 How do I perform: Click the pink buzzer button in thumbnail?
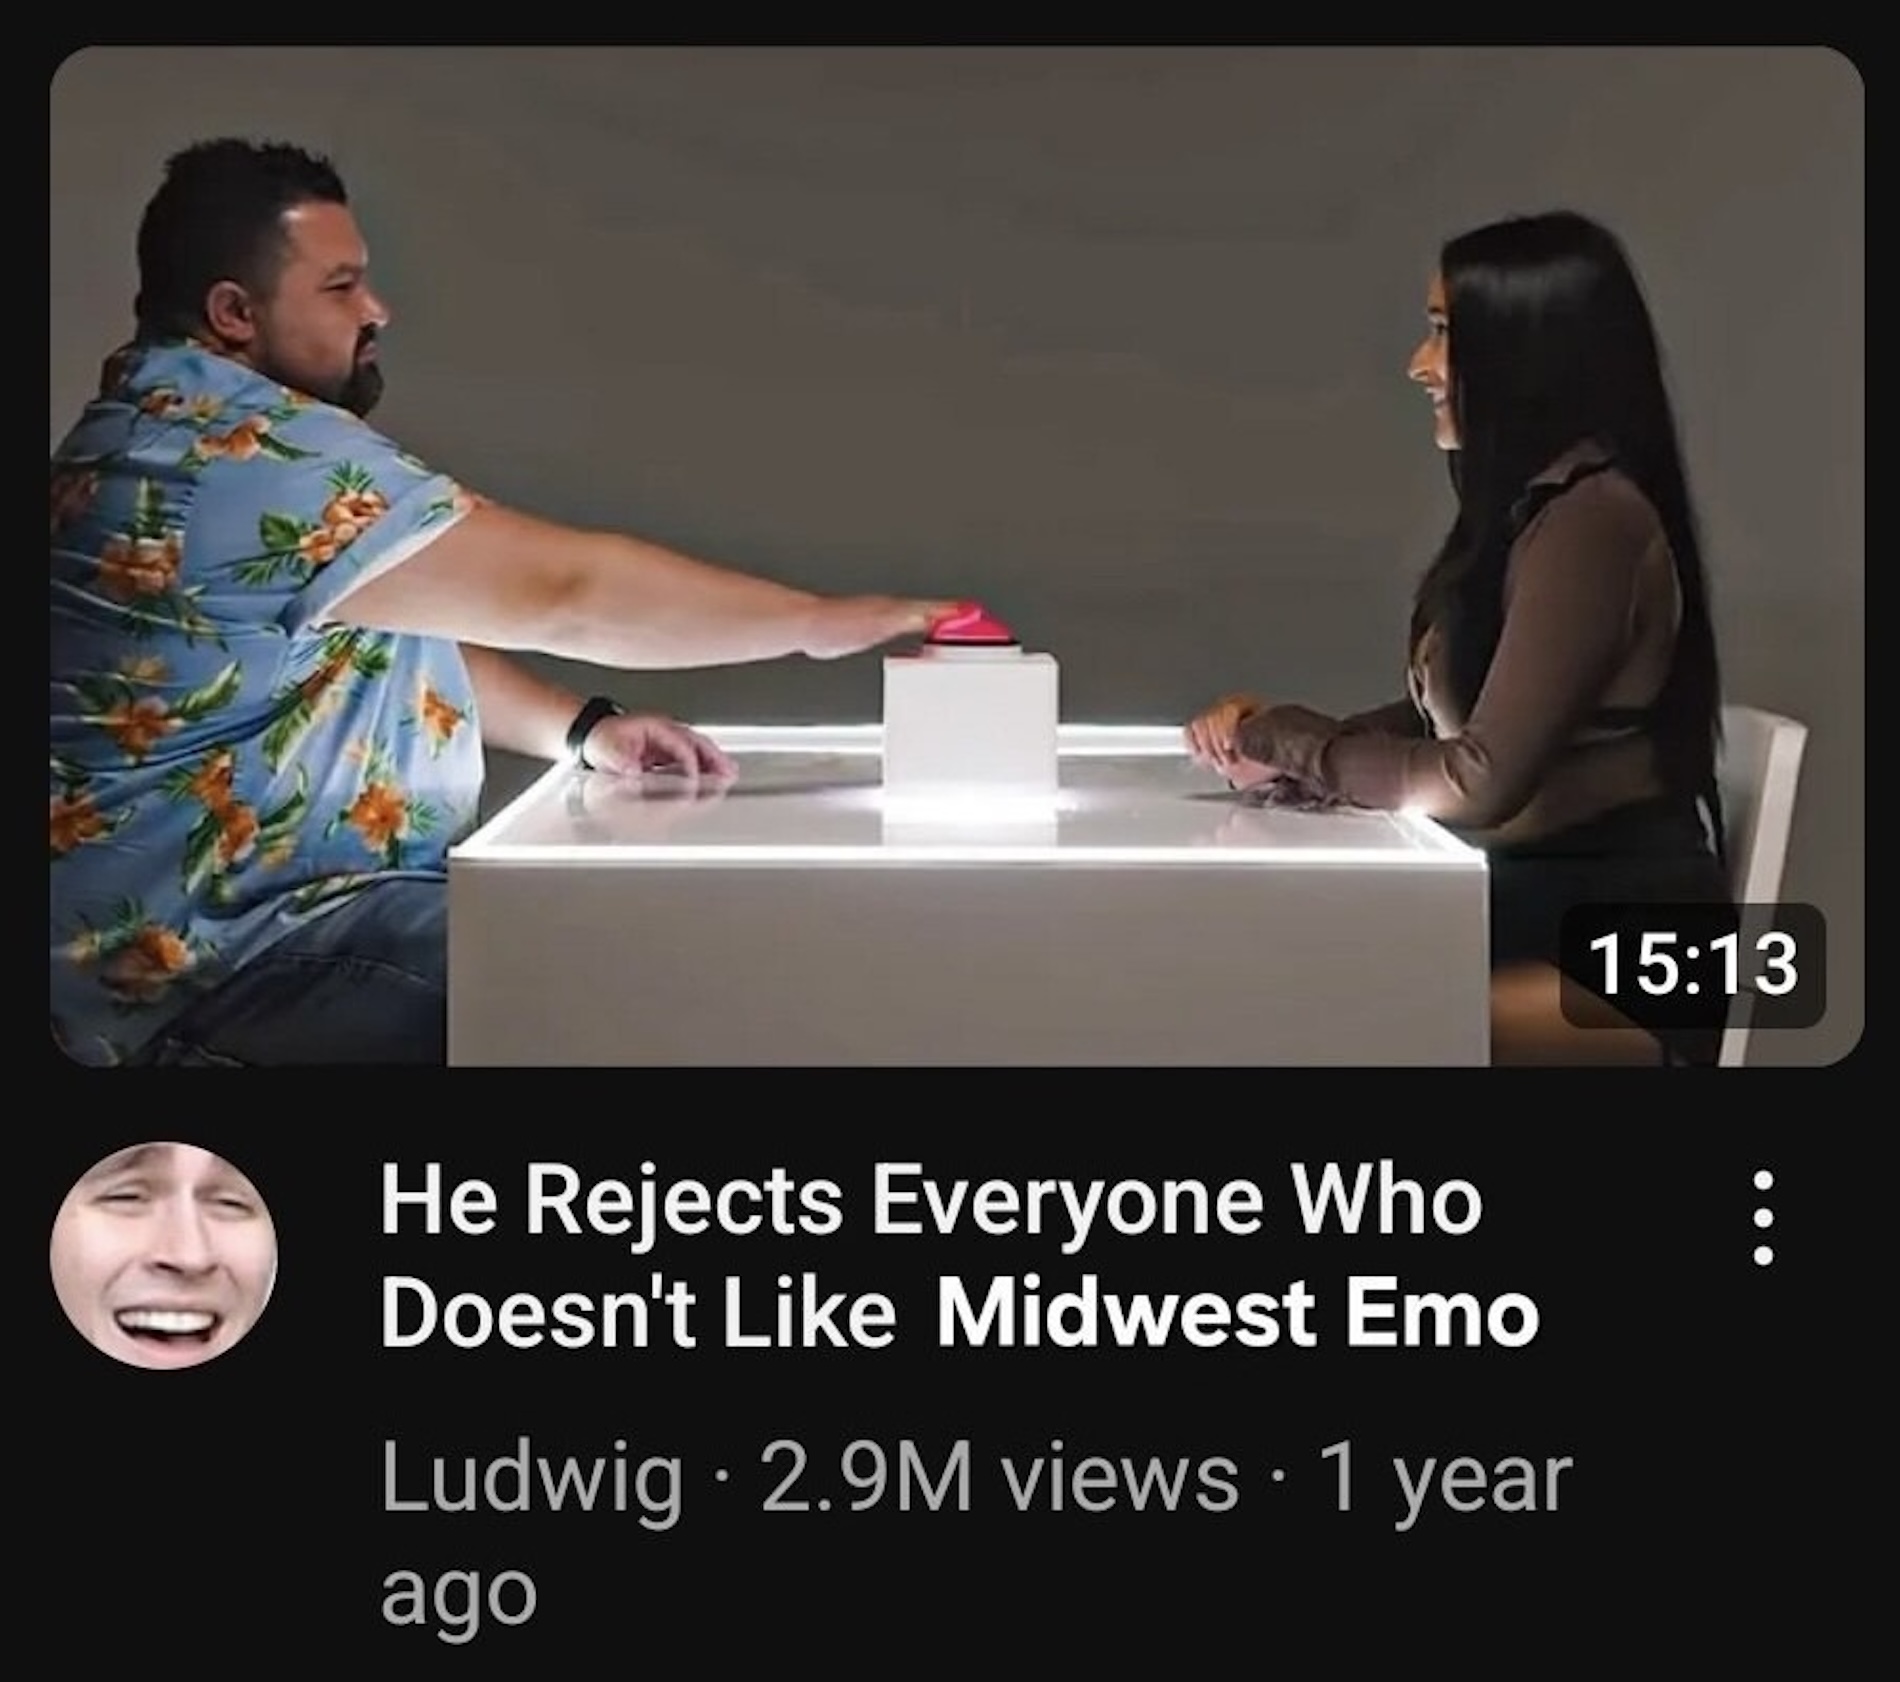968,624
